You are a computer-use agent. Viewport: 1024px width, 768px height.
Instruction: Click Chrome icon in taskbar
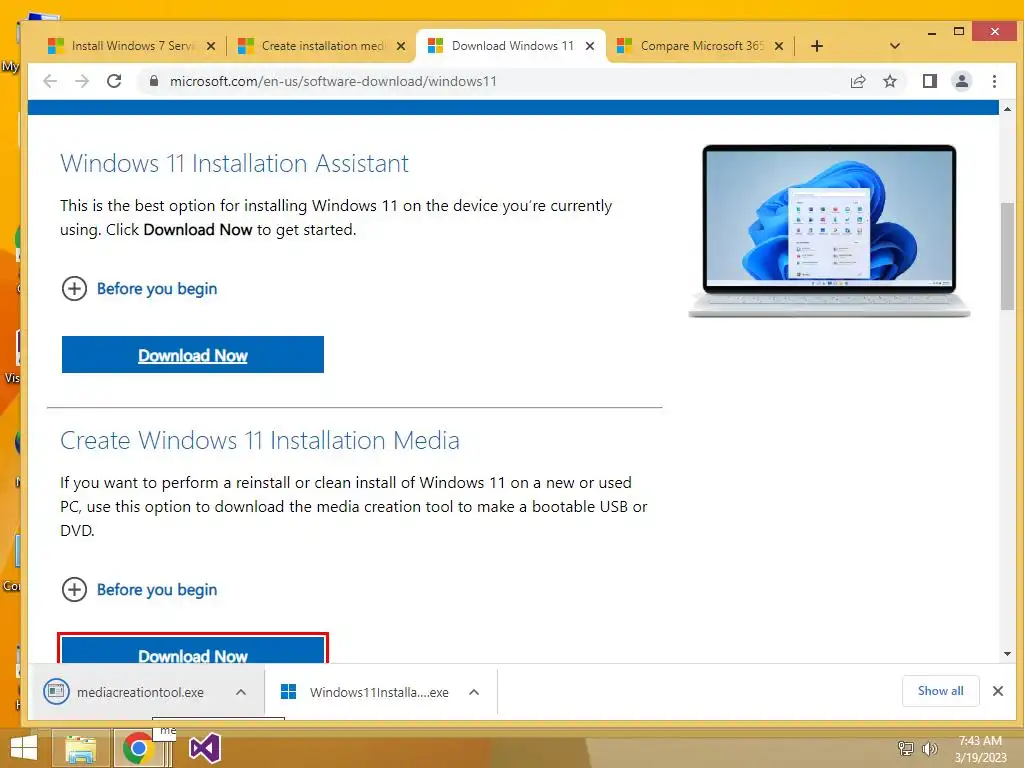[138, 748]
